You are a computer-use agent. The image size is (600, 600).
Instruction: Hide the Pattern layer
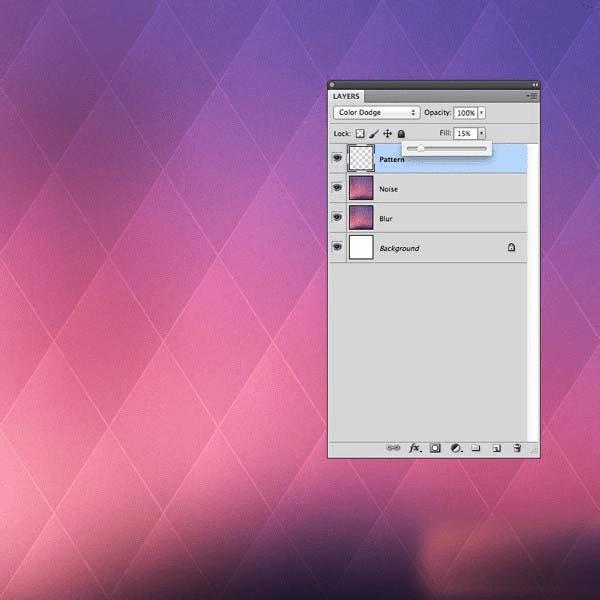[x=337, y=158]
